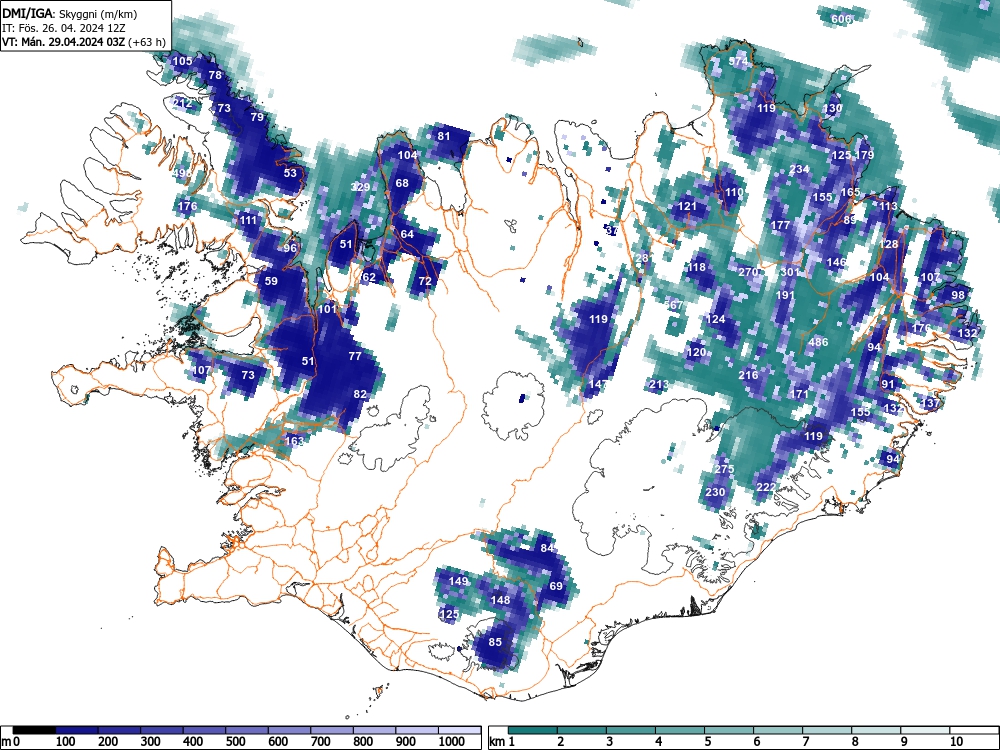Click the visibility value '72' on the map

click(x=425, y=281)
